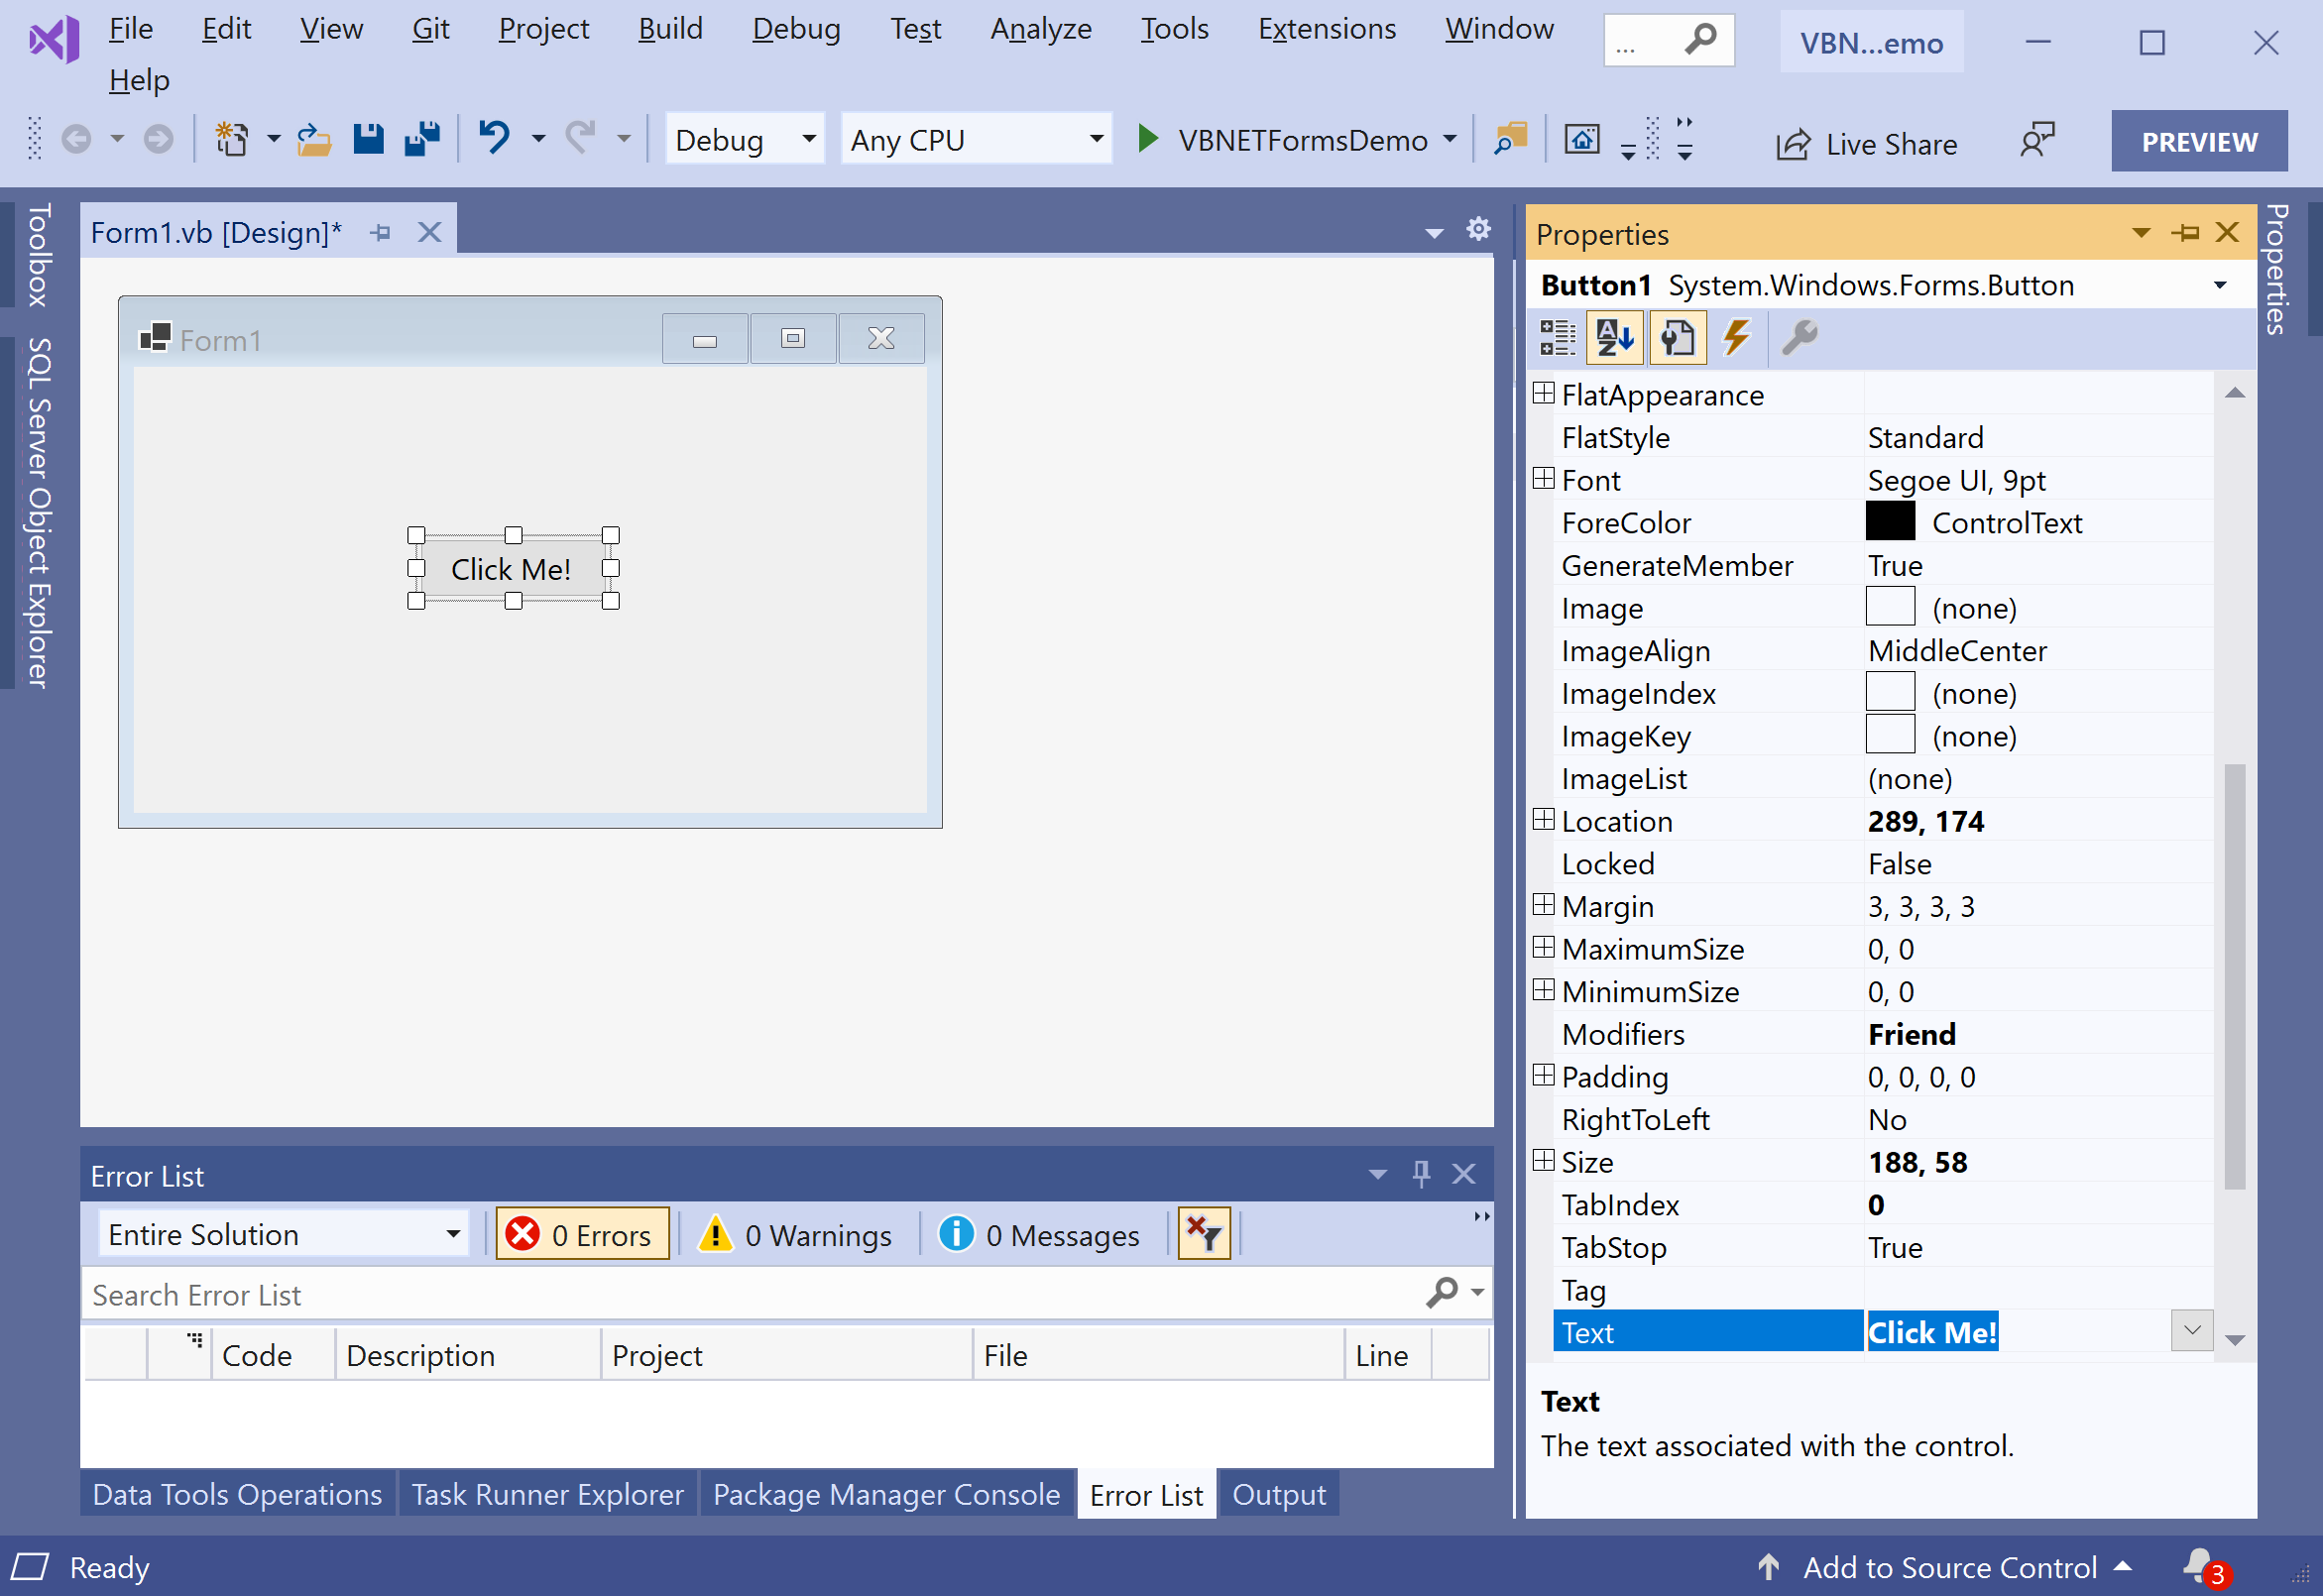Toggle Alphabetical sort in Properties

1615,338
